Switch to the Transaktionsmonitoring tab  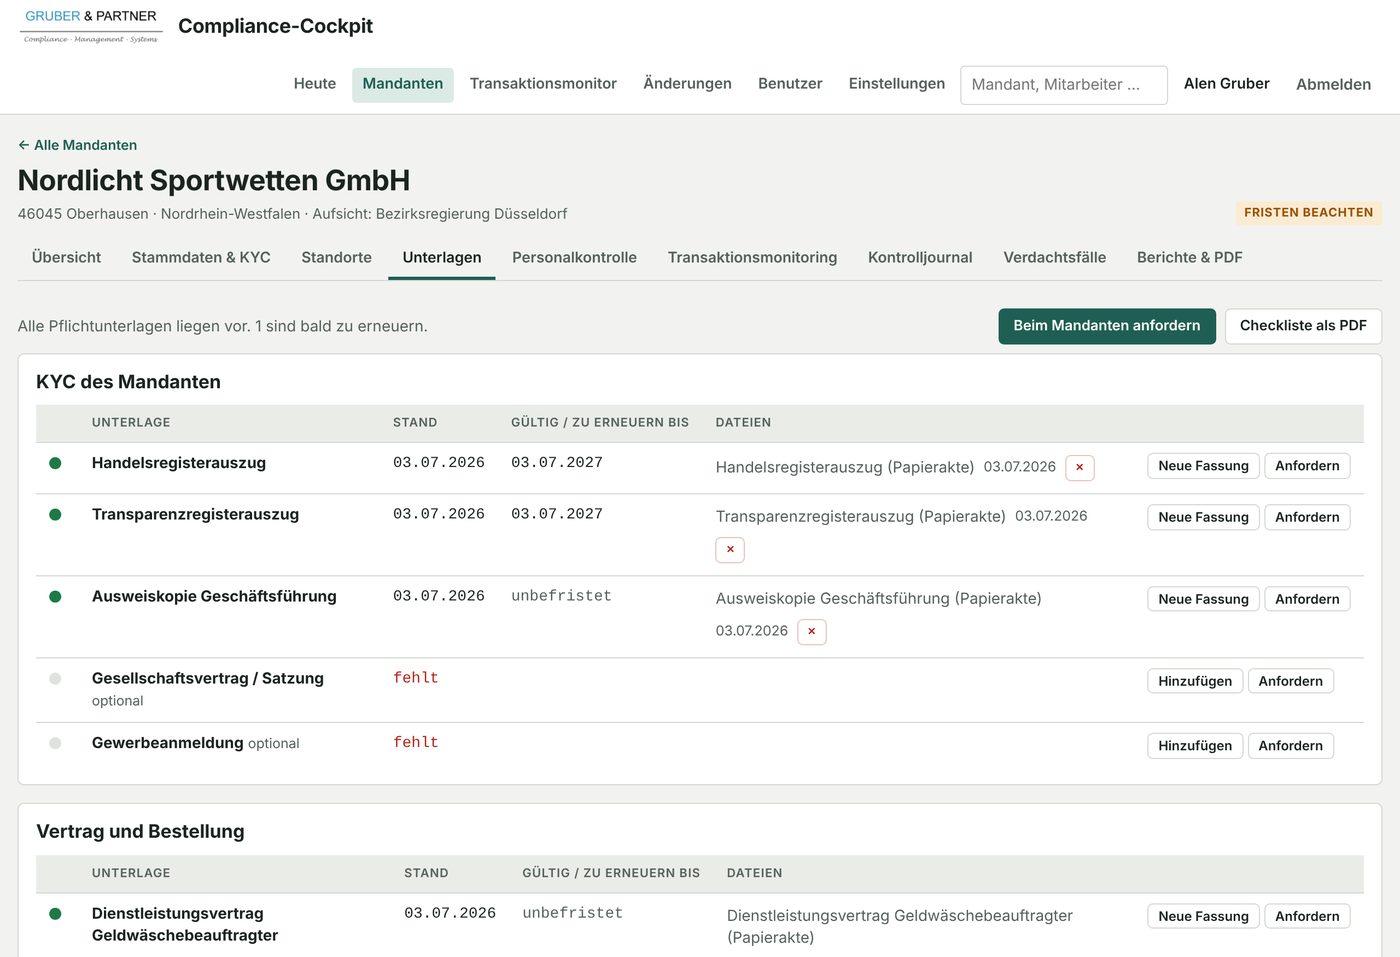point(752,258)
